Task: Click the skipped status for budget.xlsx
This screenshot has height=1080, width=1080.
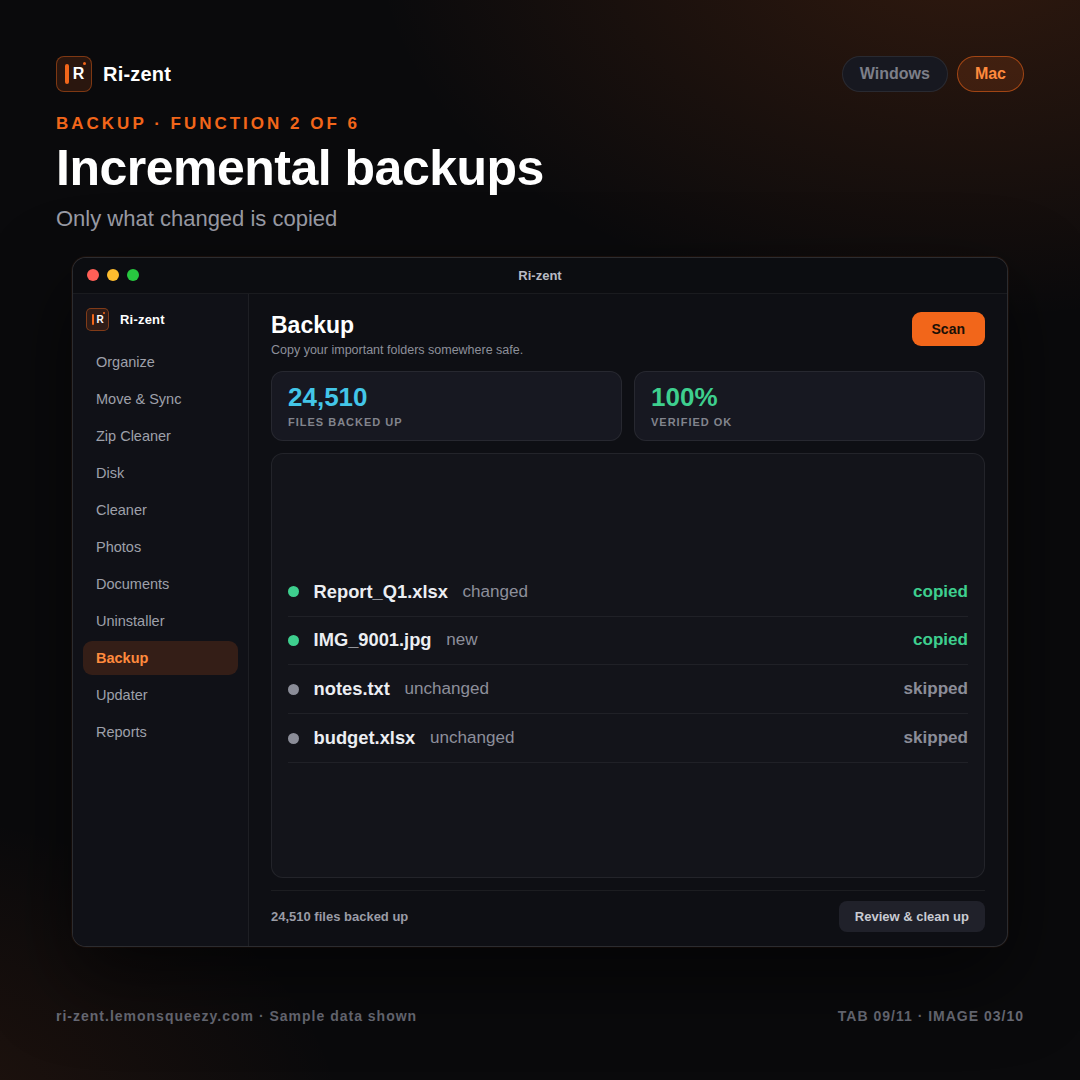Action: (x=935, y=738)
